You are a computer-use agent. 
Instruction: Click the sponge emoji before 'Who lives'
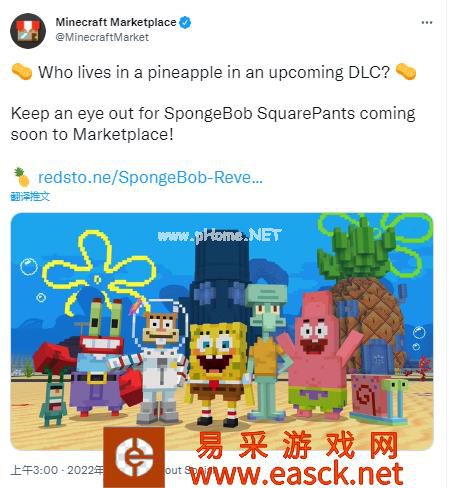click(x=22, y=72)
